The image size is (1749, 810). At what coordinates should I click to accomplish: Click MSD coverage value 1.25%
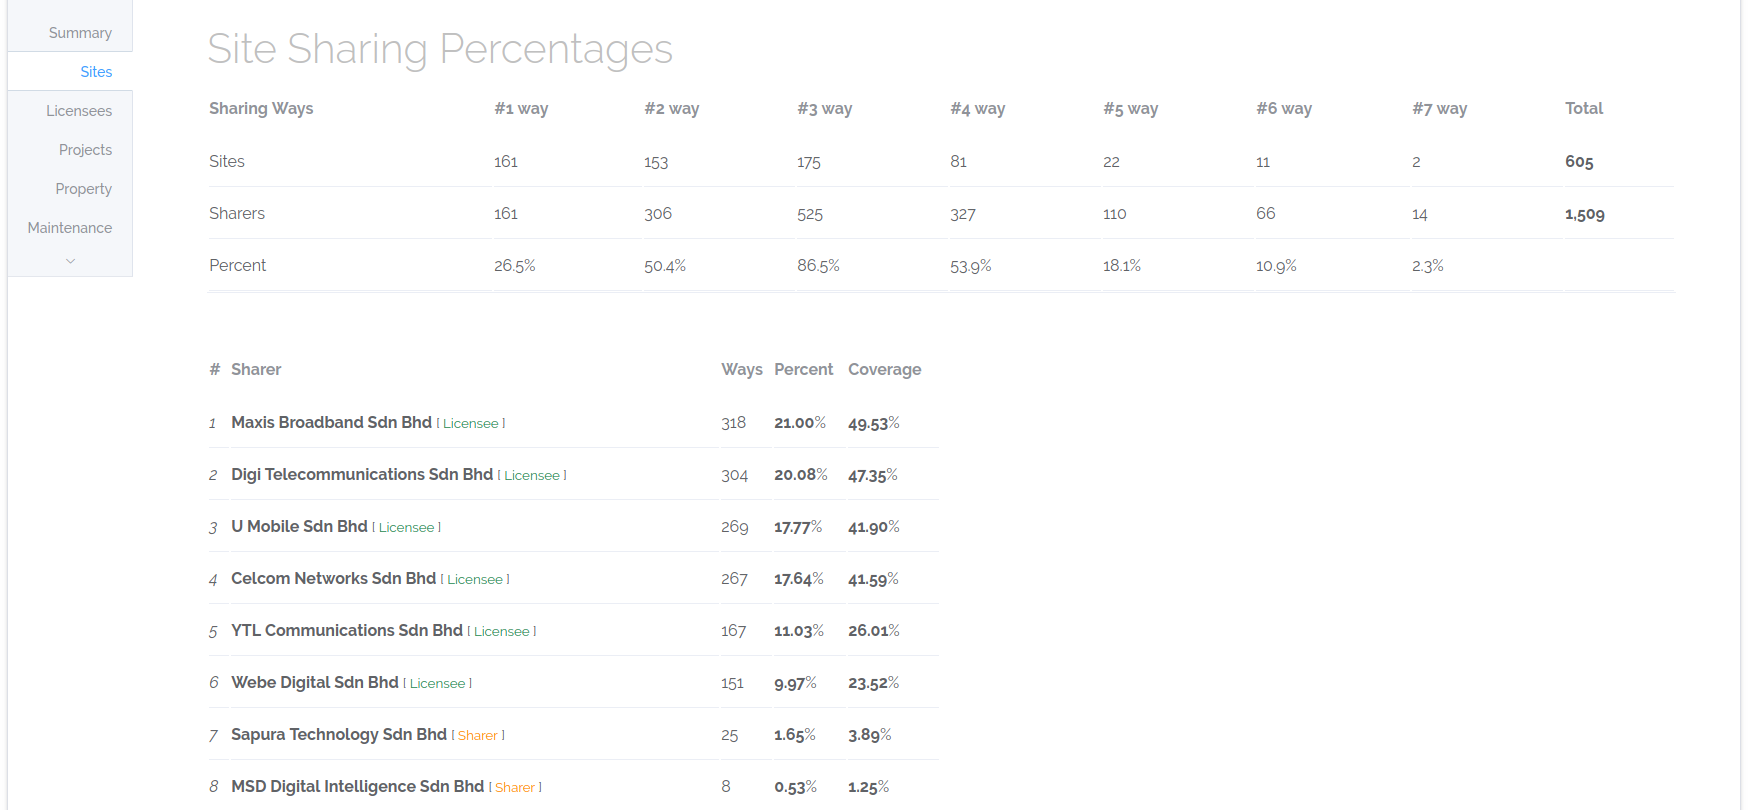click(869, 787)
